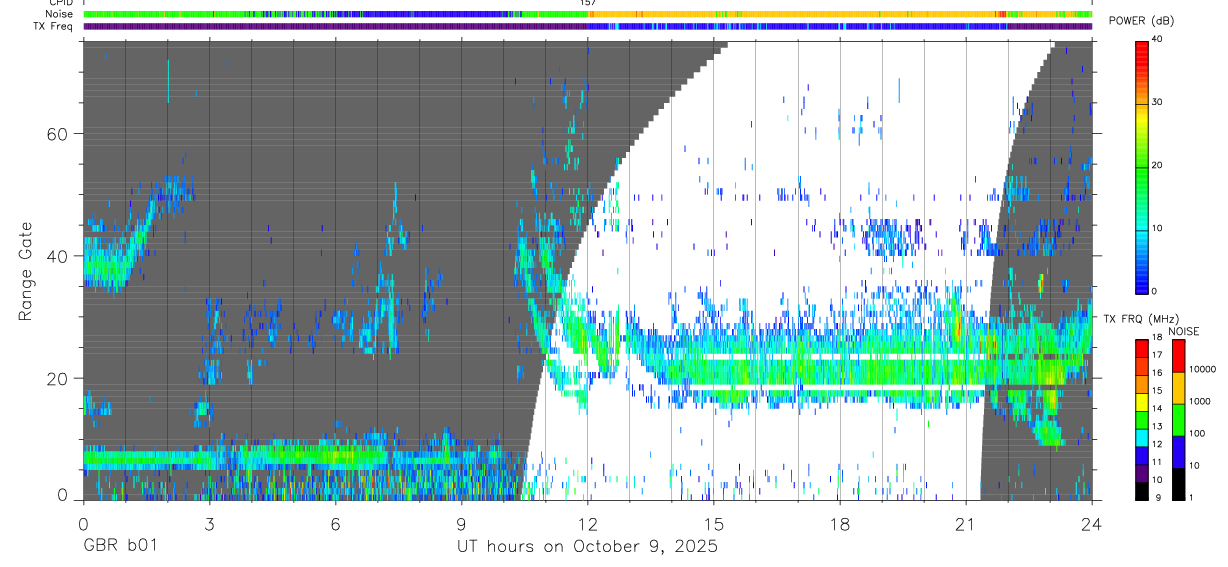This screenshot has height=567, width=1228.
Task: Click x-axis tick label '3'
Action: click(209, 524)
